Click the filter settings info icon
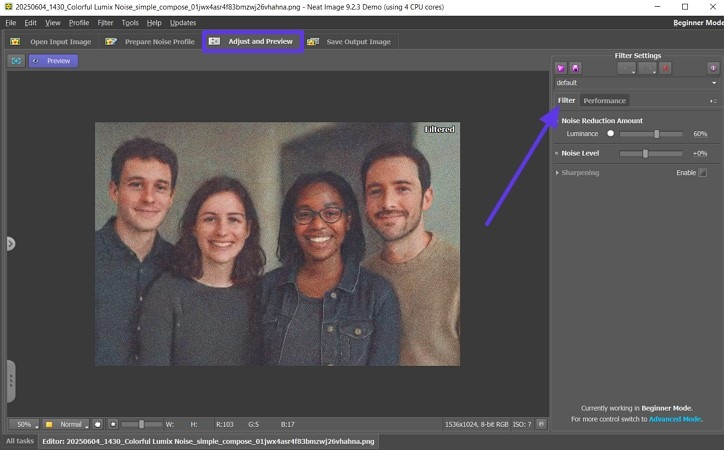 click(713, 68)
